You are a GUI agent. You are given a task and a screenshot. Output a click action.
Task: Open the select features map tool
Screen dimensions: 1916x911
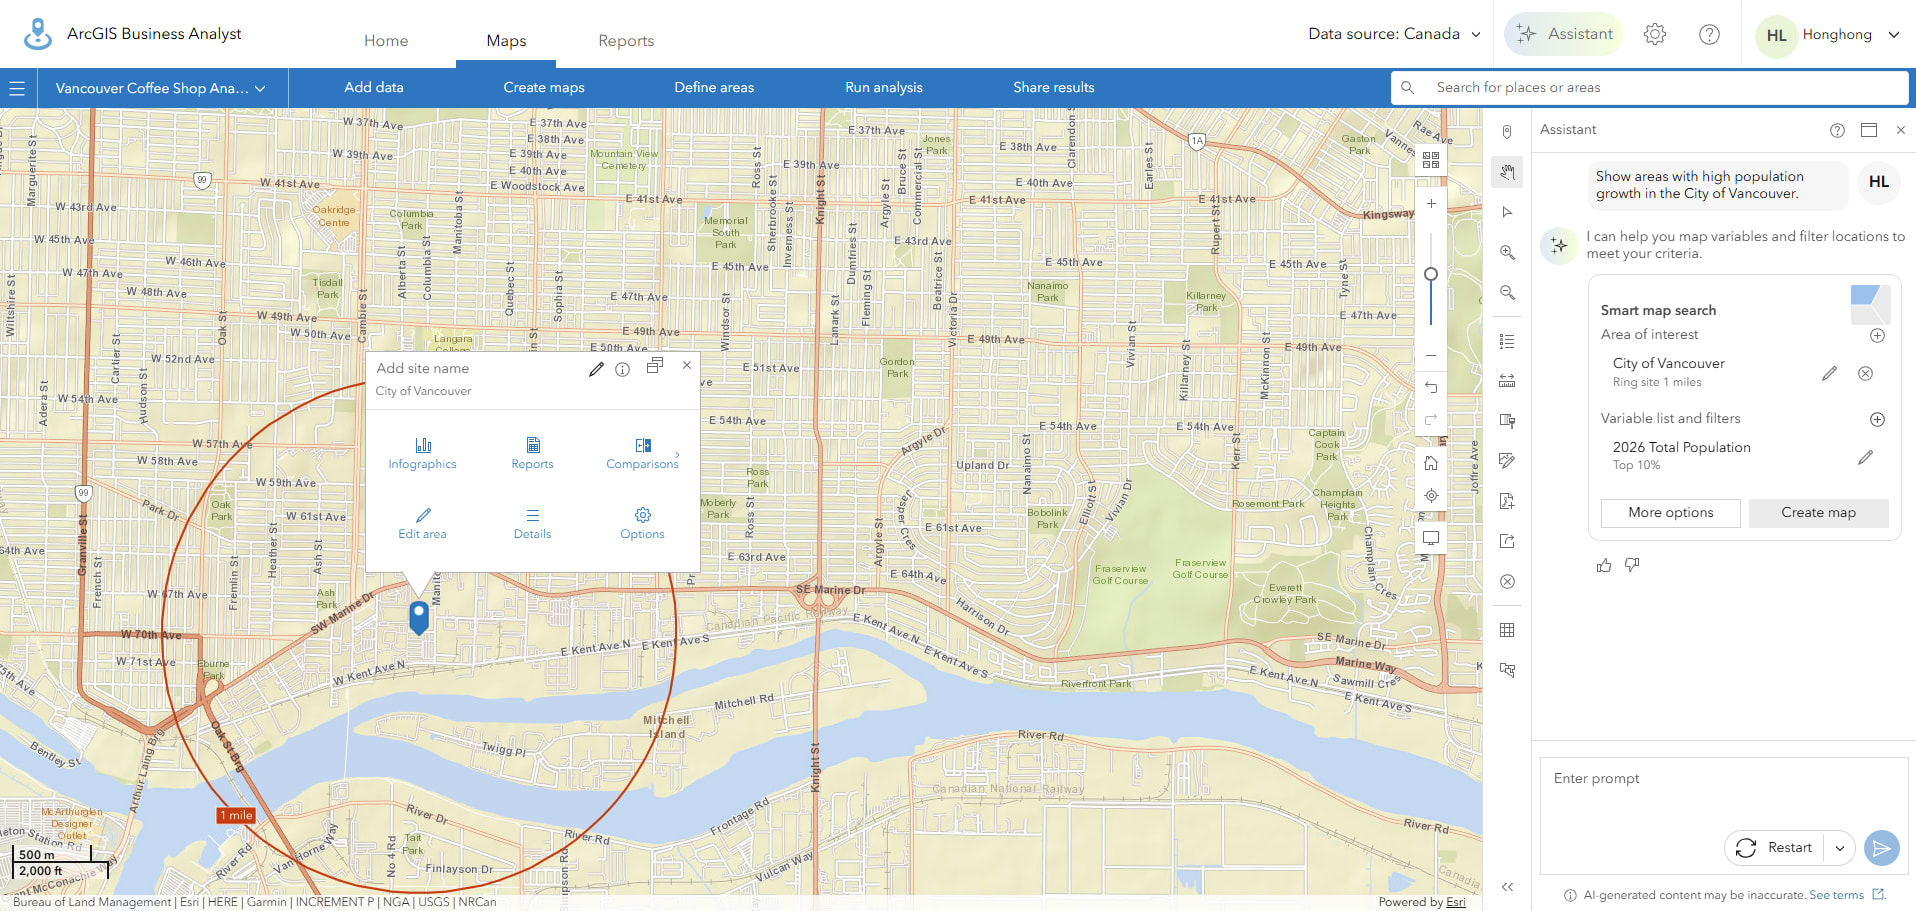[1507, 670]
